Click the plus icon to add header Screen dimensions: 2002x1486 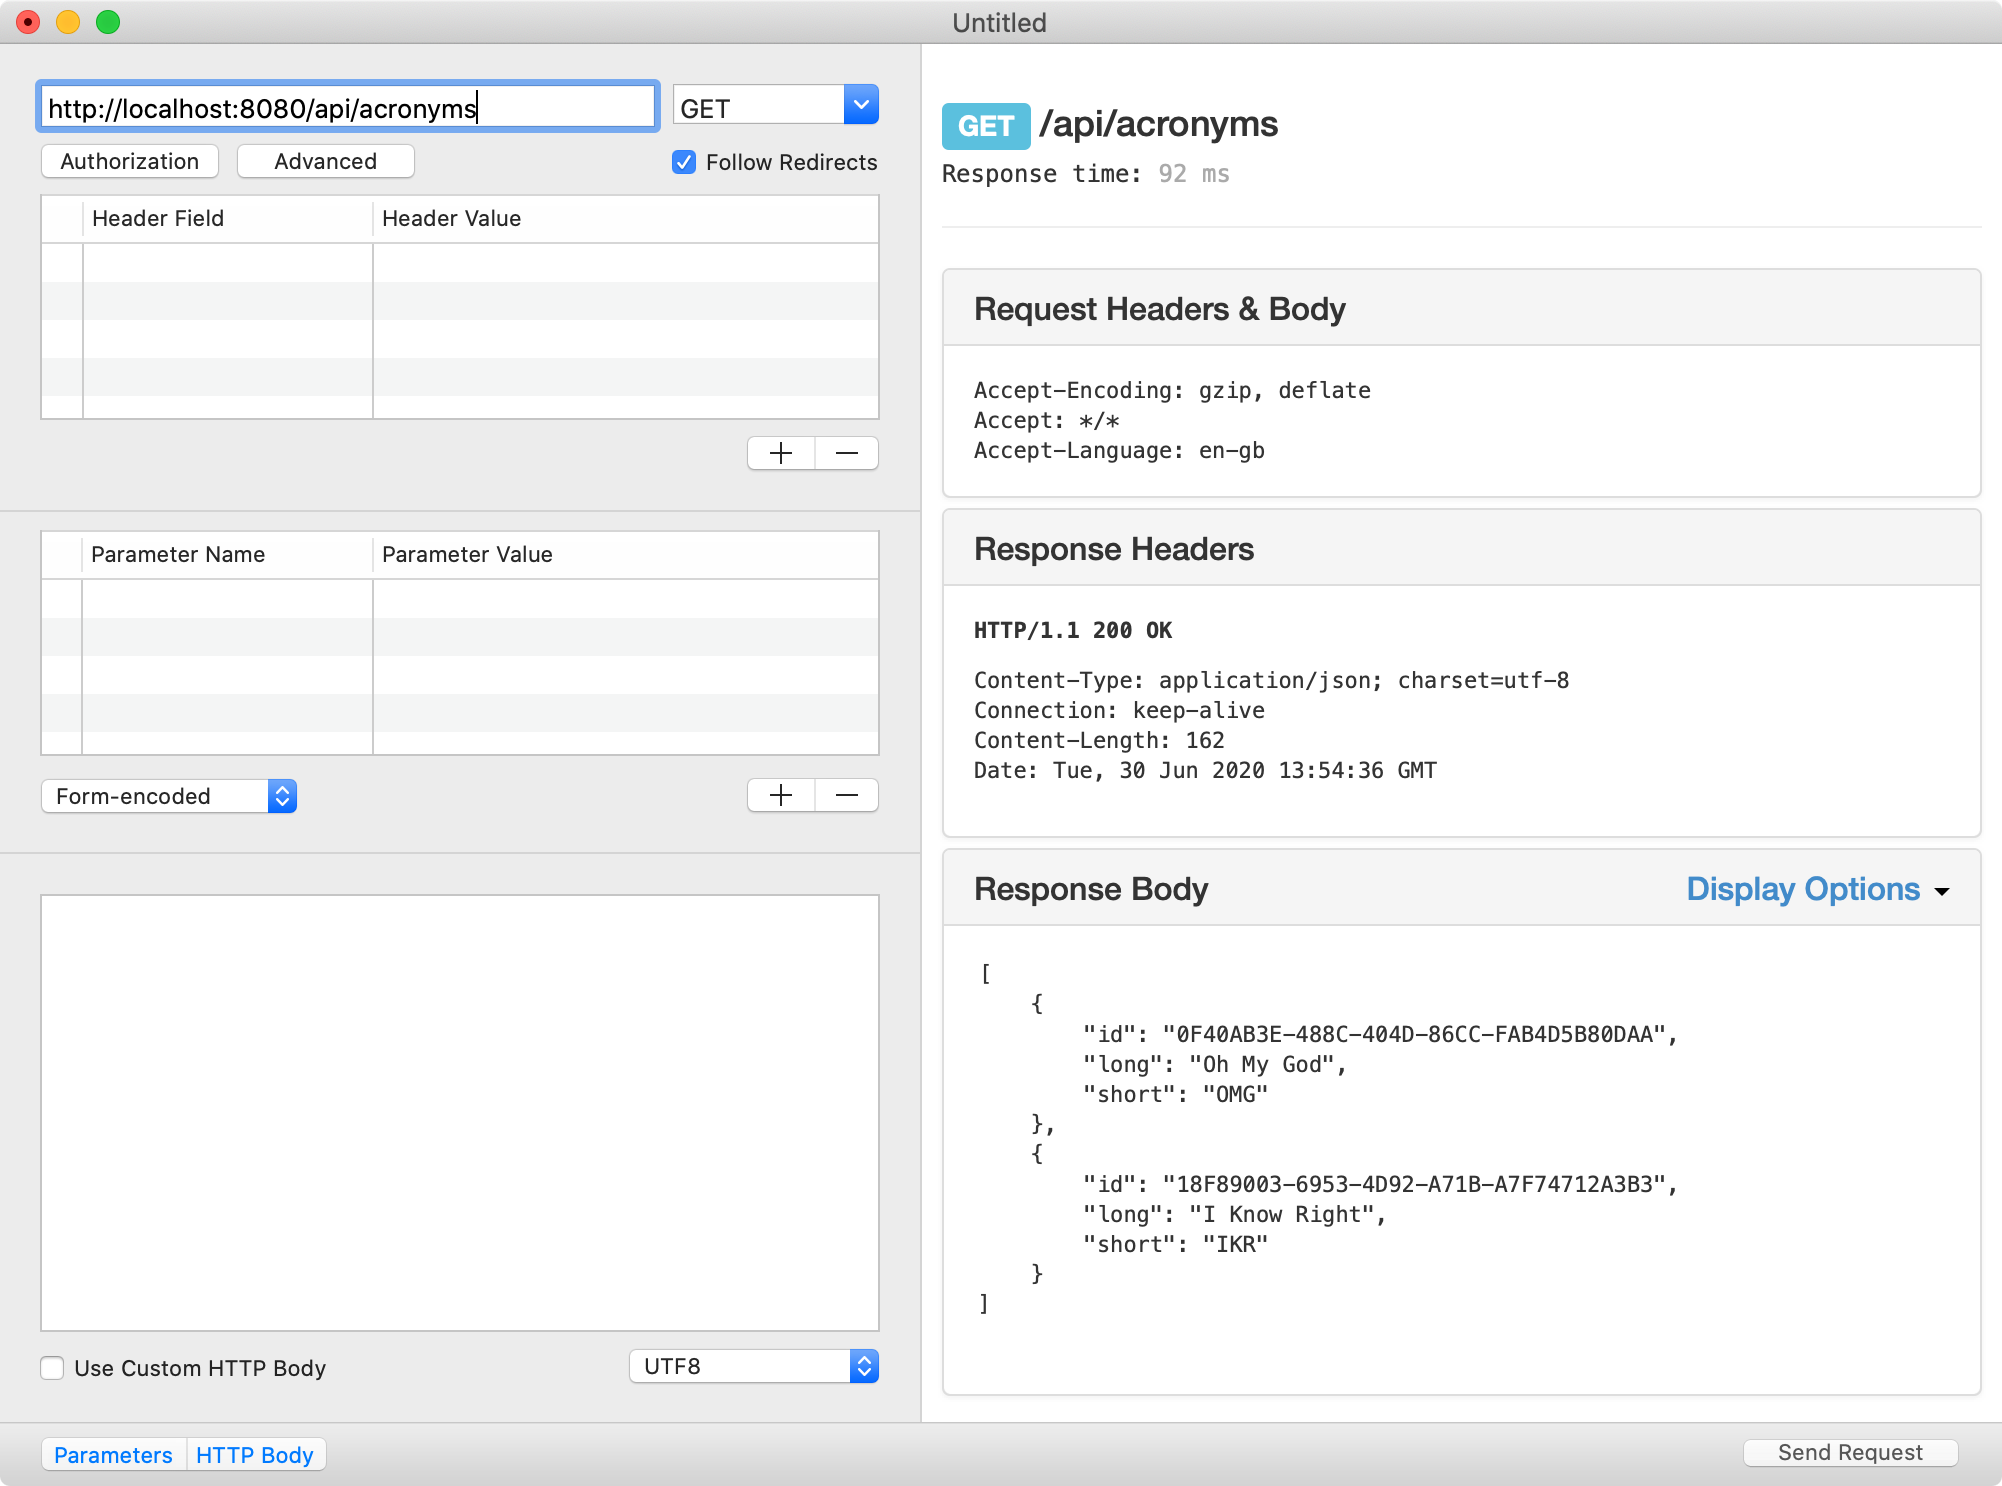(x=780, y=453)
